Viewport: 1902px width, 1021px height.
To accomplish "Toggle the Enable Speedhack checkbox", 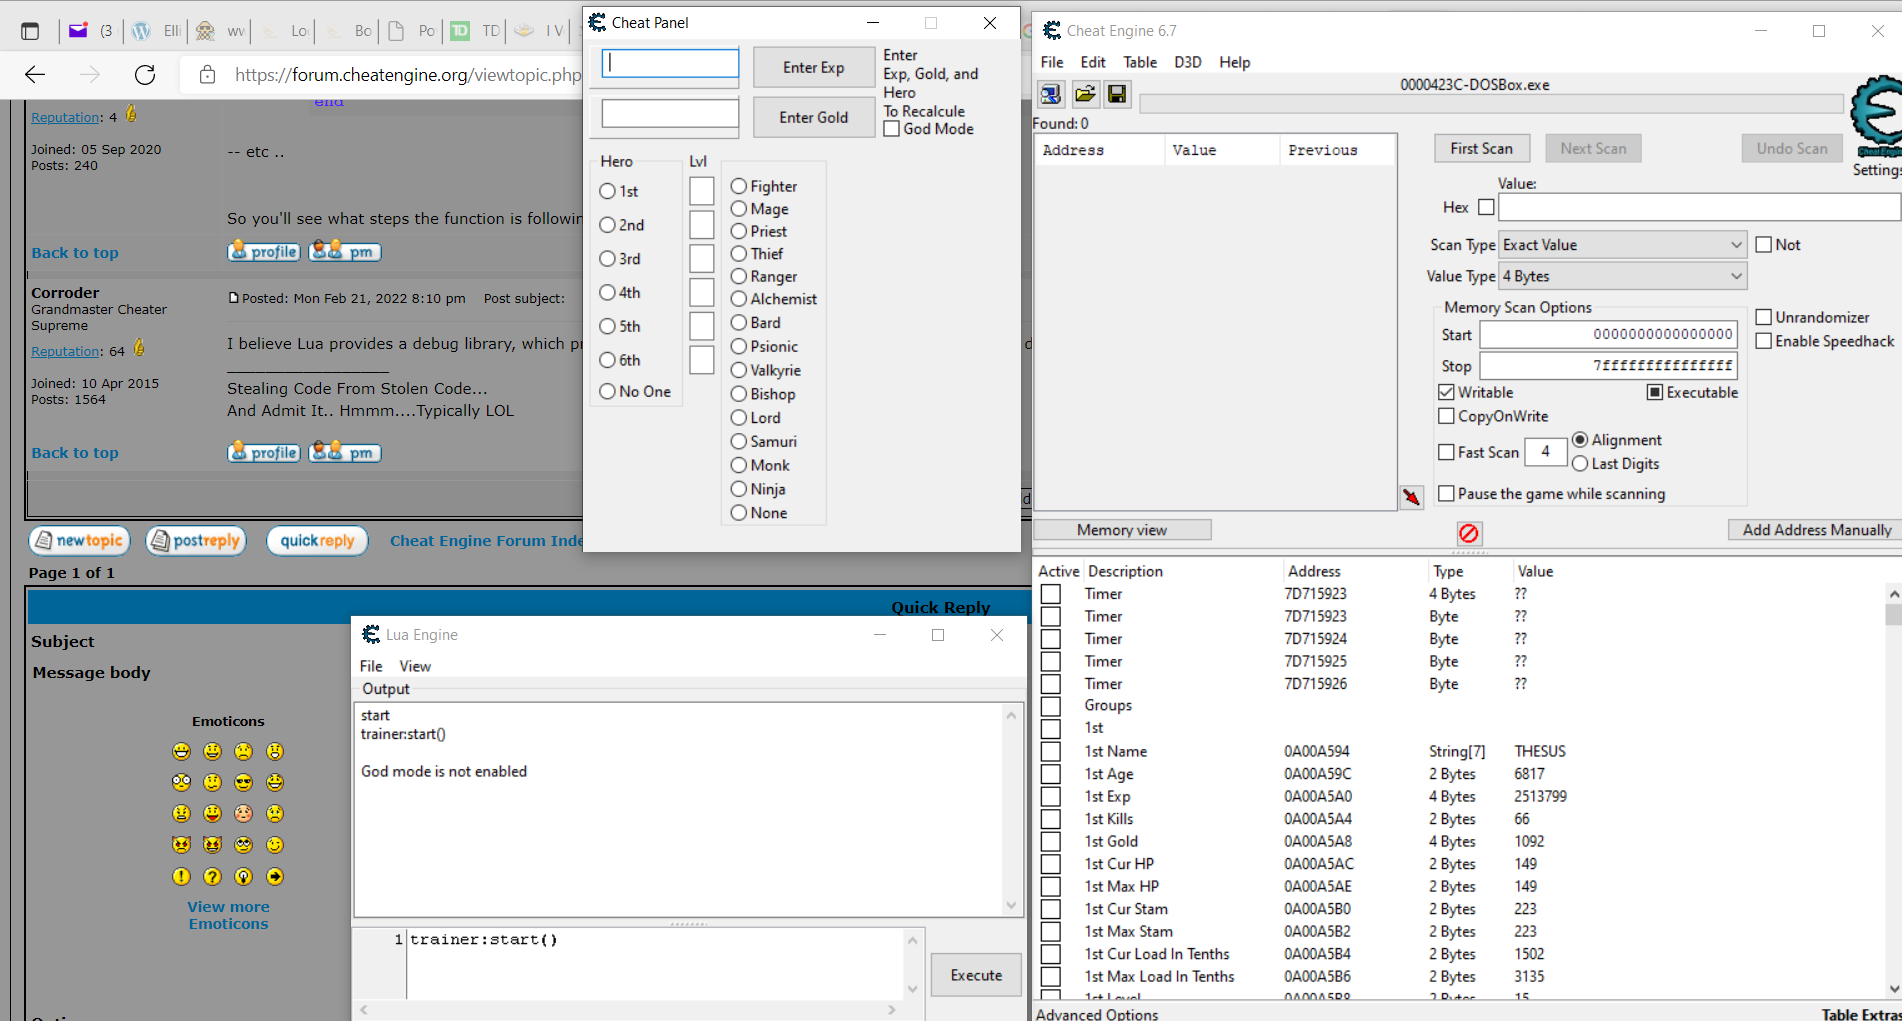I will 1764,341.
